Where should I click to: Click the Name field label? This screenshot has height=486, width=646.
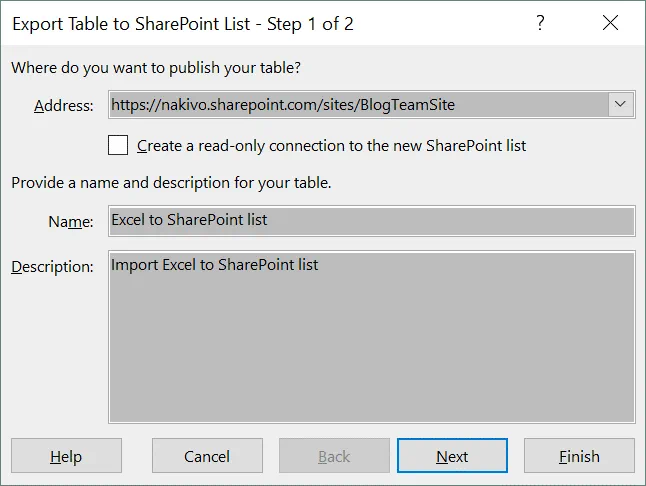point(71,222)
